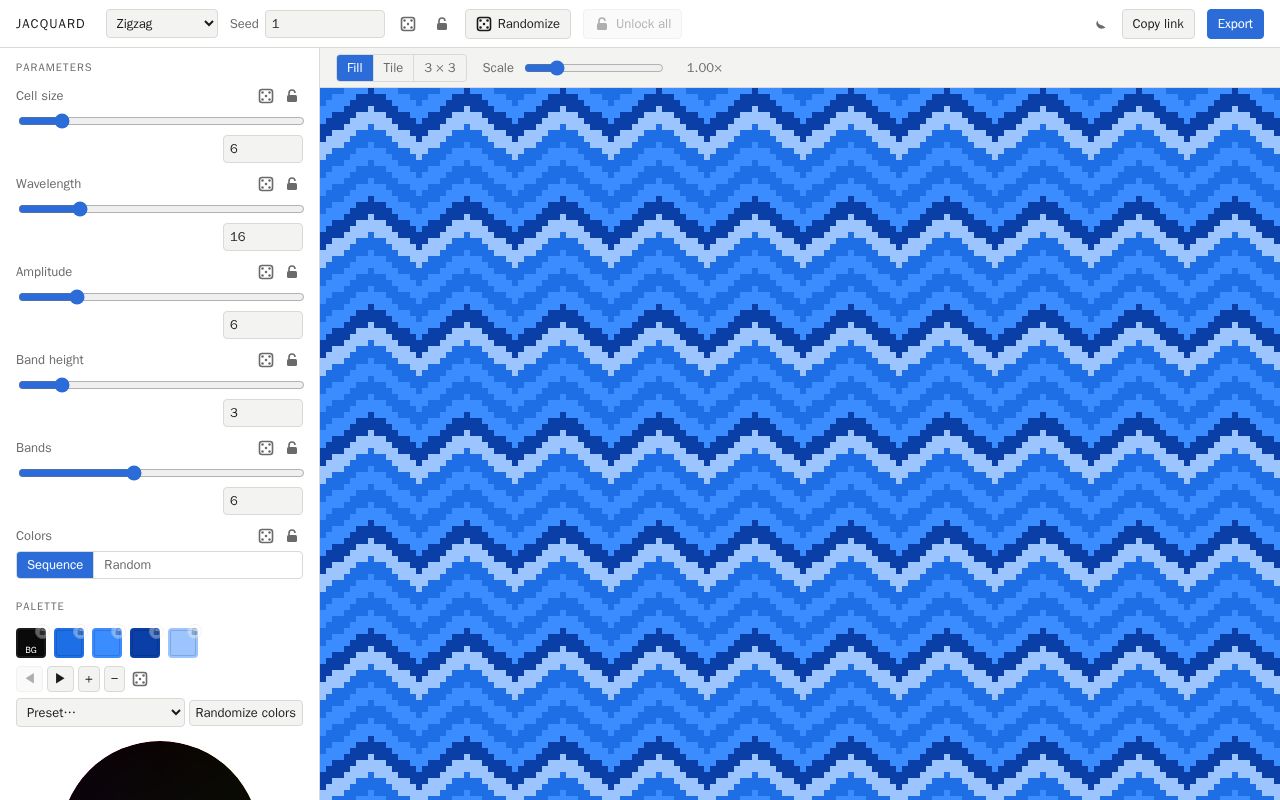This screenshot has width=1280, height=800.
Task: Shift palette backward with the left arrow
Action: pos(30,679)
